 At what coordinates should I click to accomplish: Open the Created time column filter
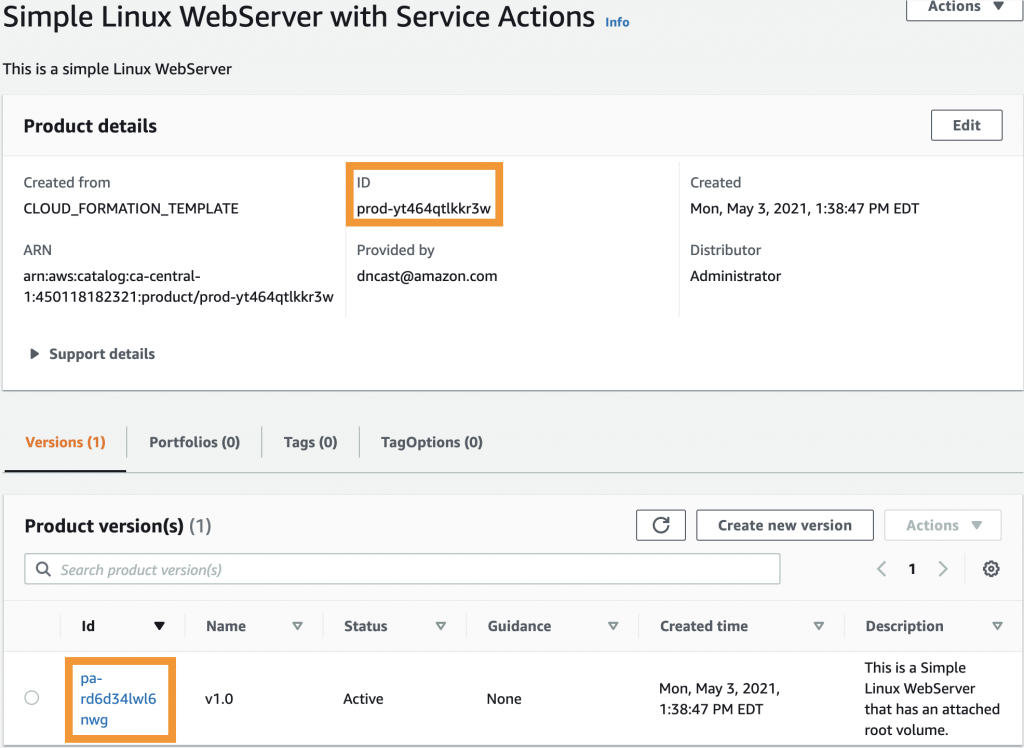820,626
